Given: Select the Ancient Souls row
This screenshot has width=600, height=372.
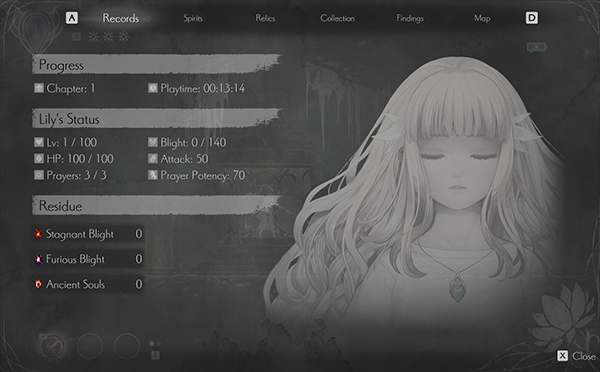Looking at the screenshot, I should click(88, 284).
